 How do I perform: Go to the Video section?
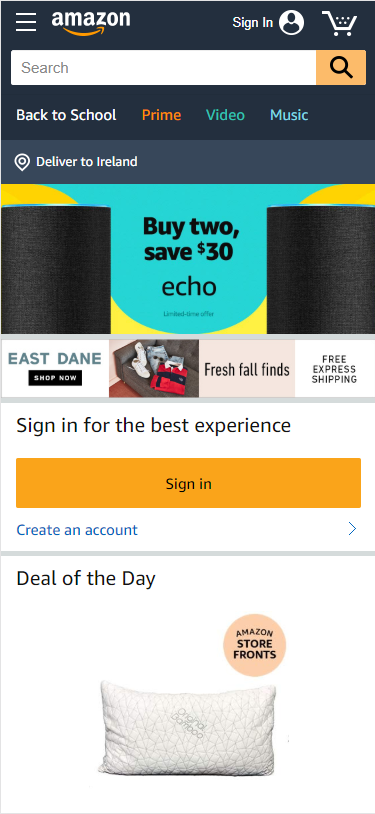225,115
